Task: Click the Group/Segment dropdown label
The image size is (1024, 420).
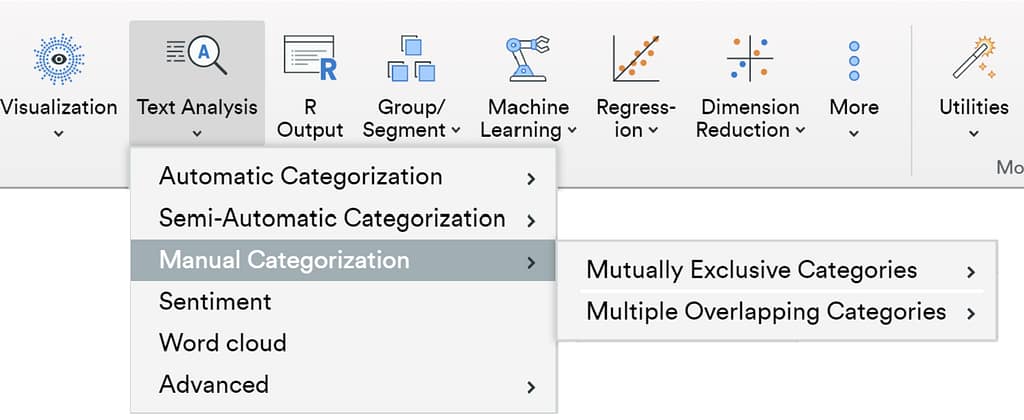Action: [411, 118]
